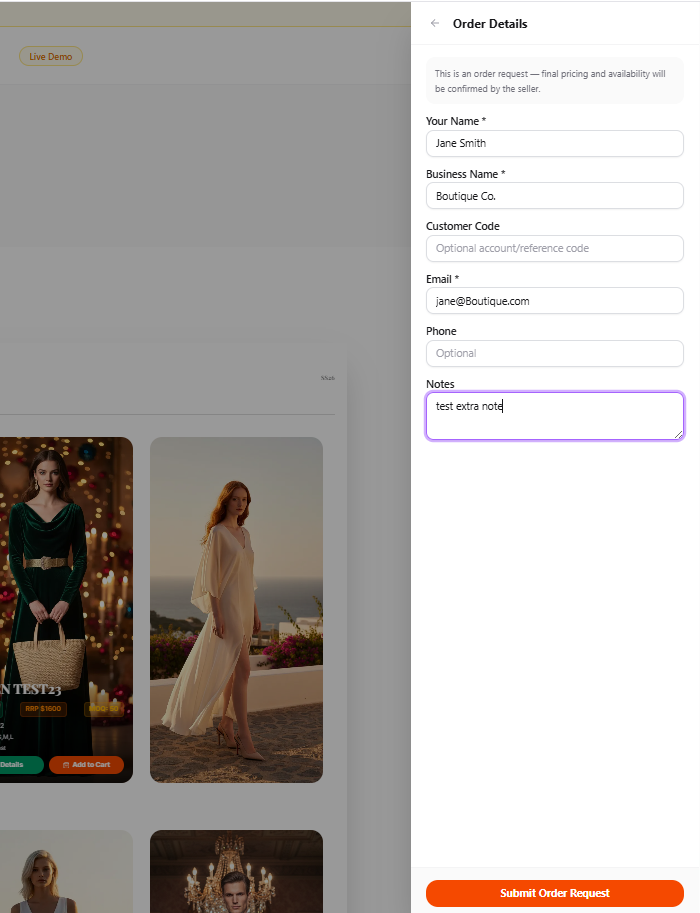Click Add to Cart on green dress card
Viewport: 700px width, 913px height.
[86, 765]
